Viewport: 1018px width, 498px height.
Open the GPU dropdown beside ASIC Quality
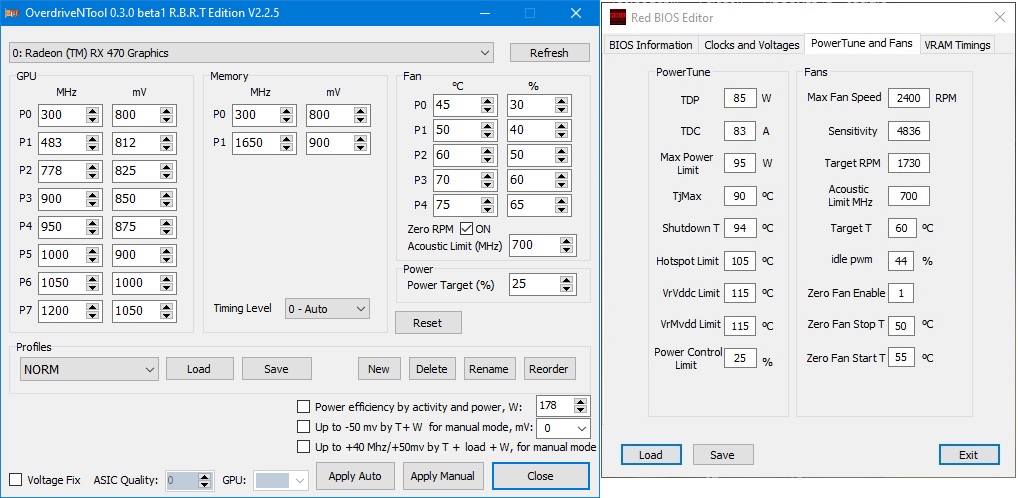click(280, 480)
